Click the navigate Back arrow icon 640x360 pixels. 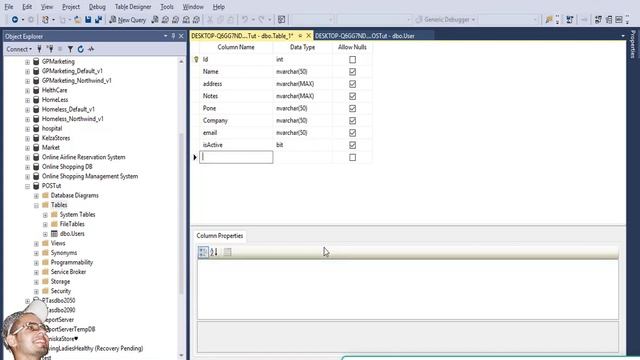click(x=15, y=20)
